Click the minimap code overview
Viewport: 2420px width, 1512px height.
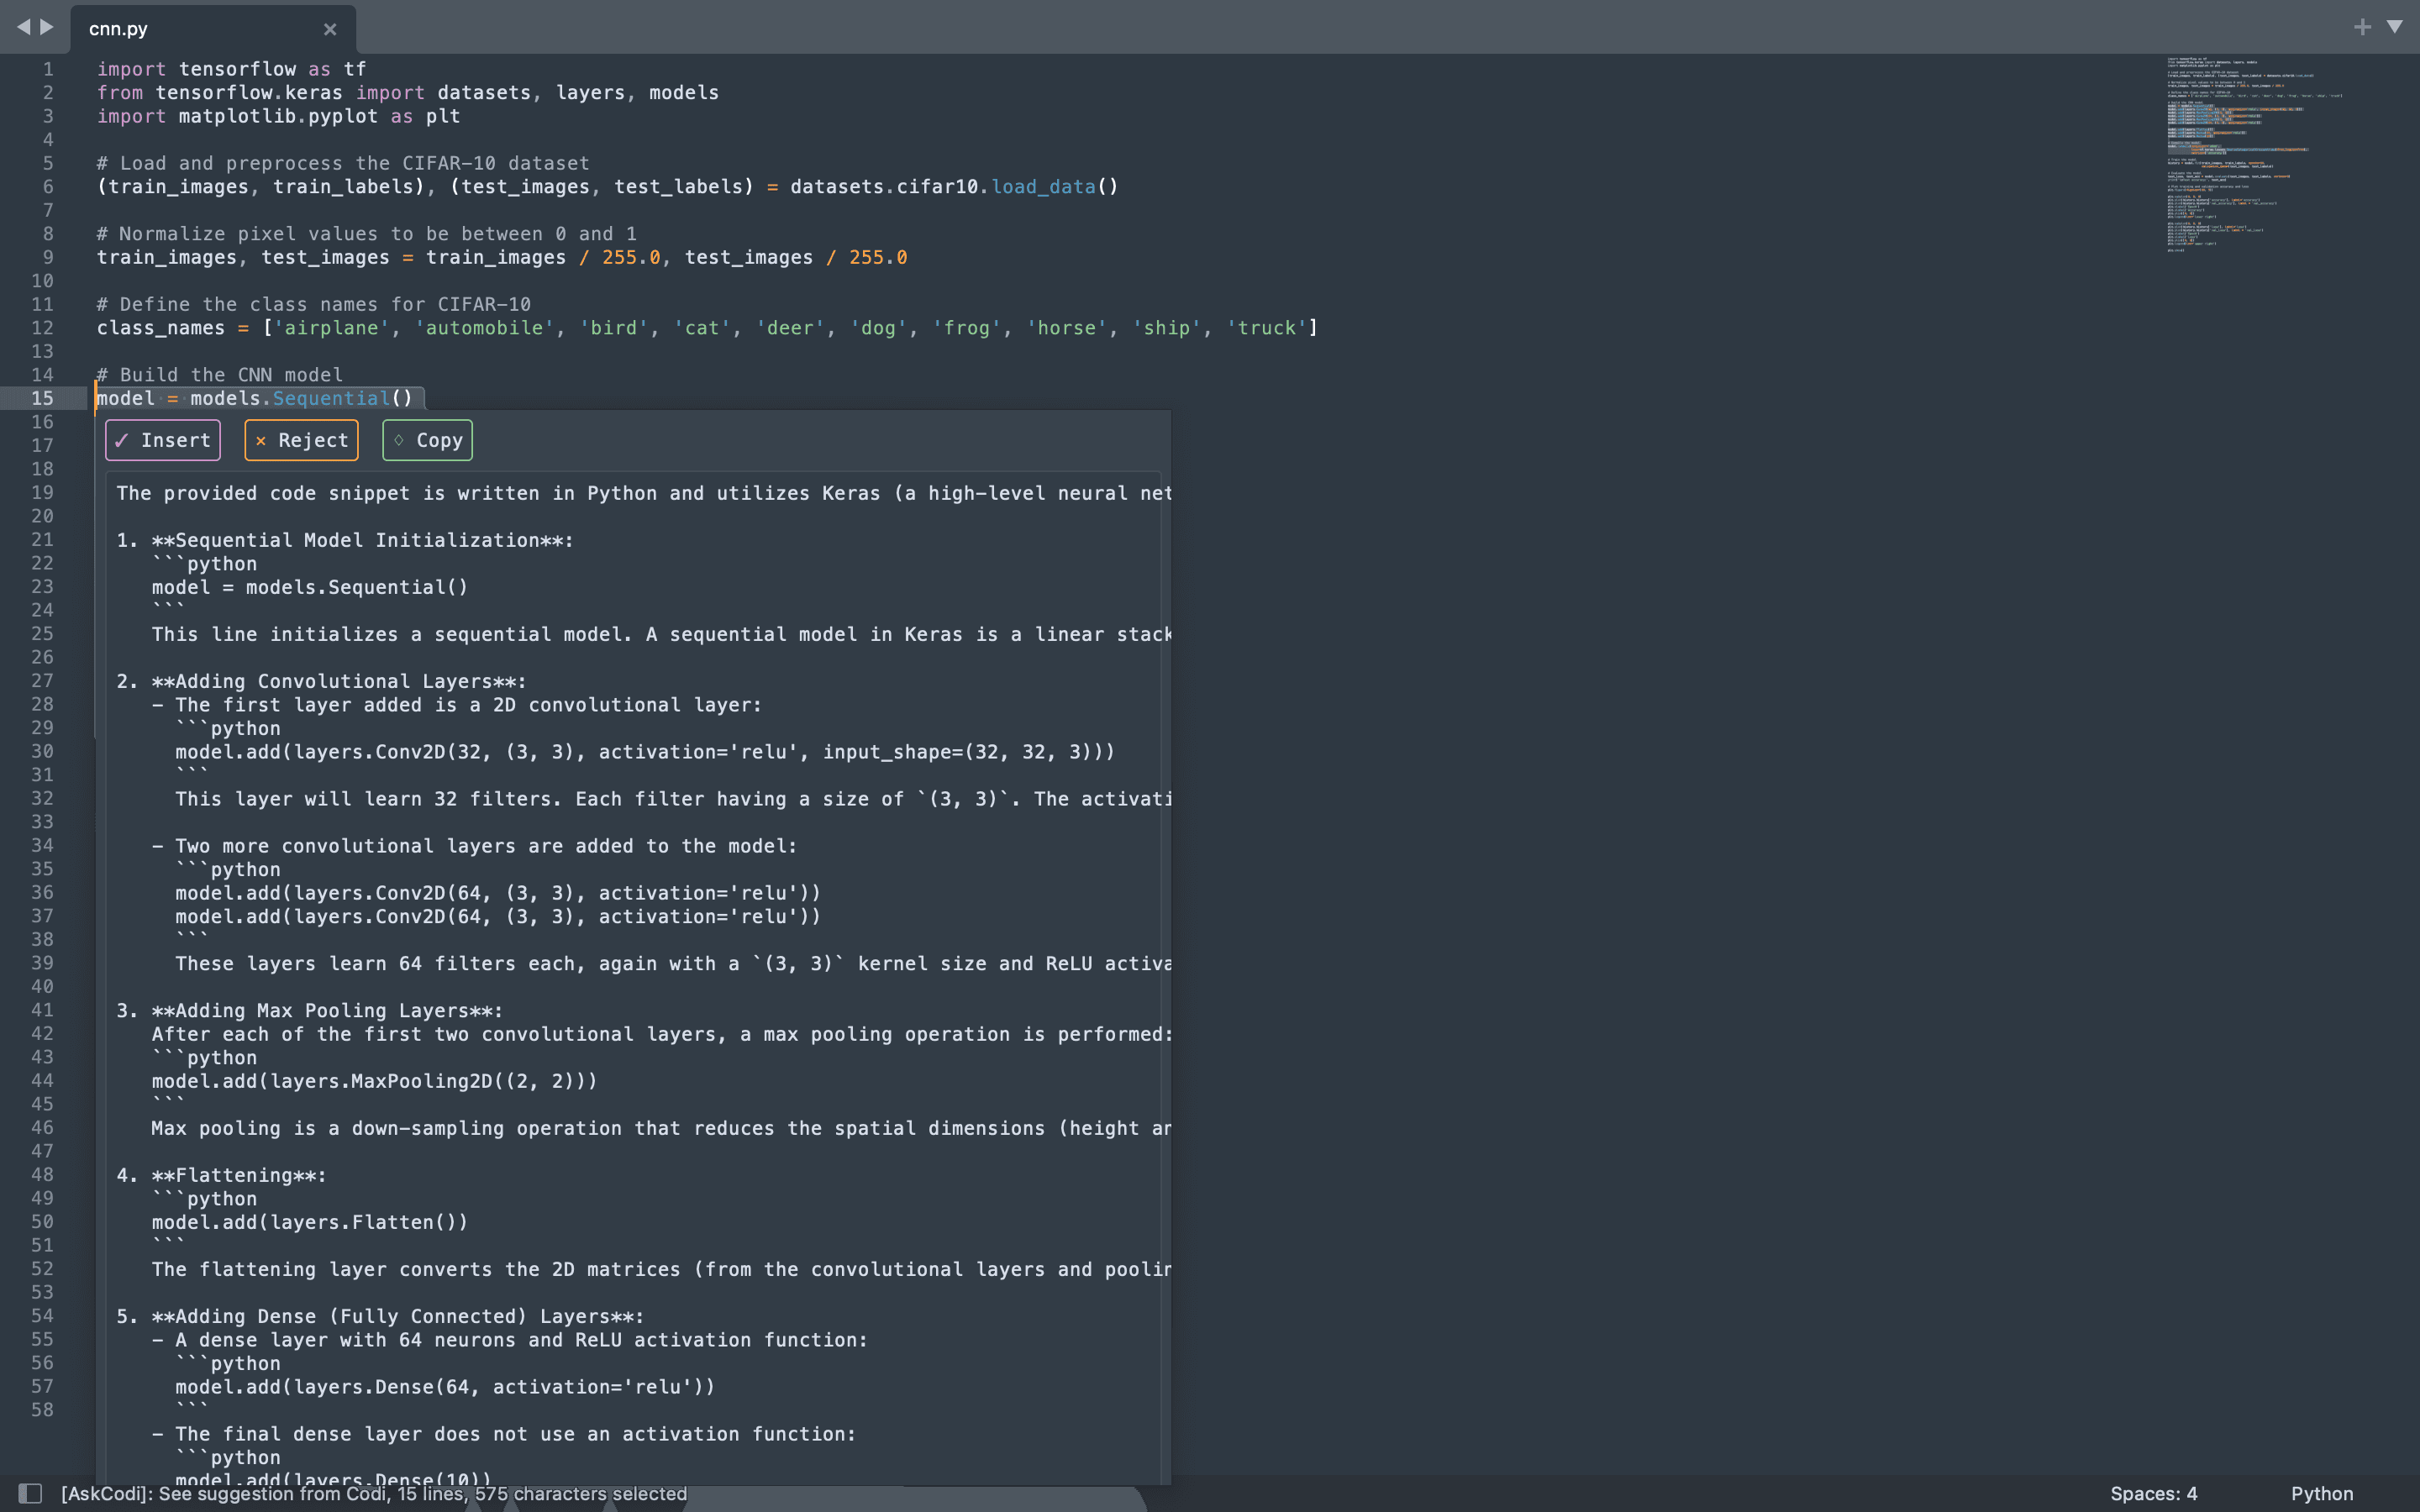[x=2255, y=155]
